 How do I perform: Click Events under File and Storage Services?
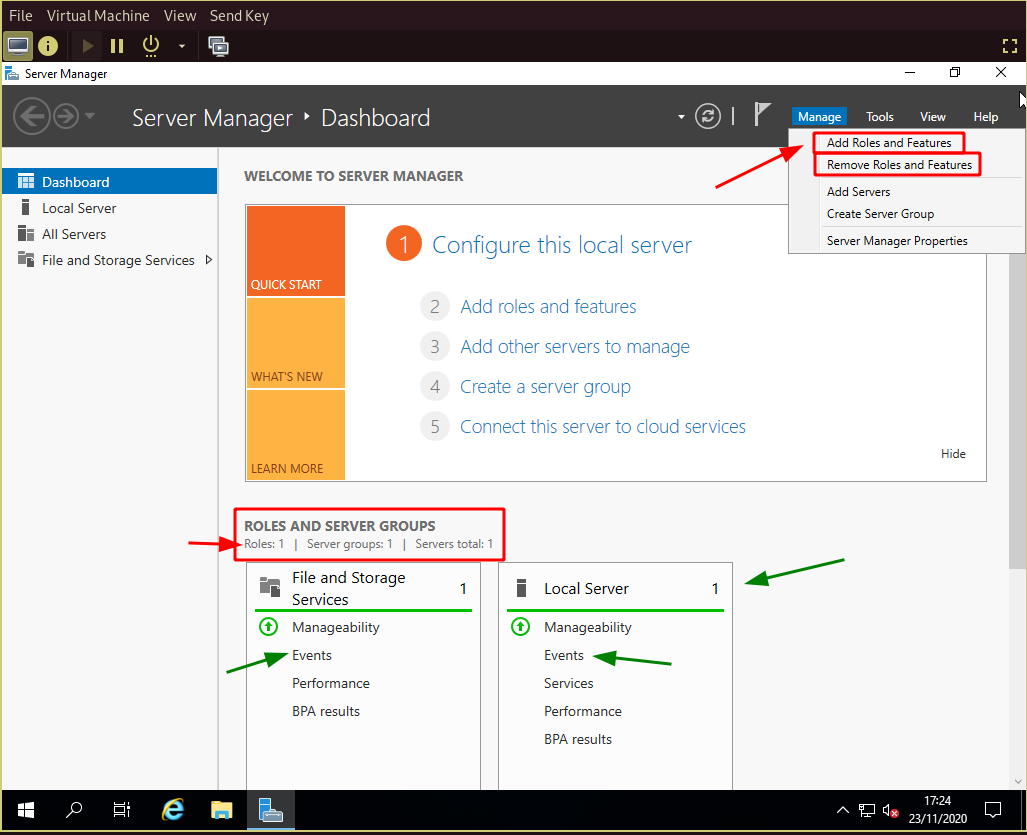coord(312,656)
